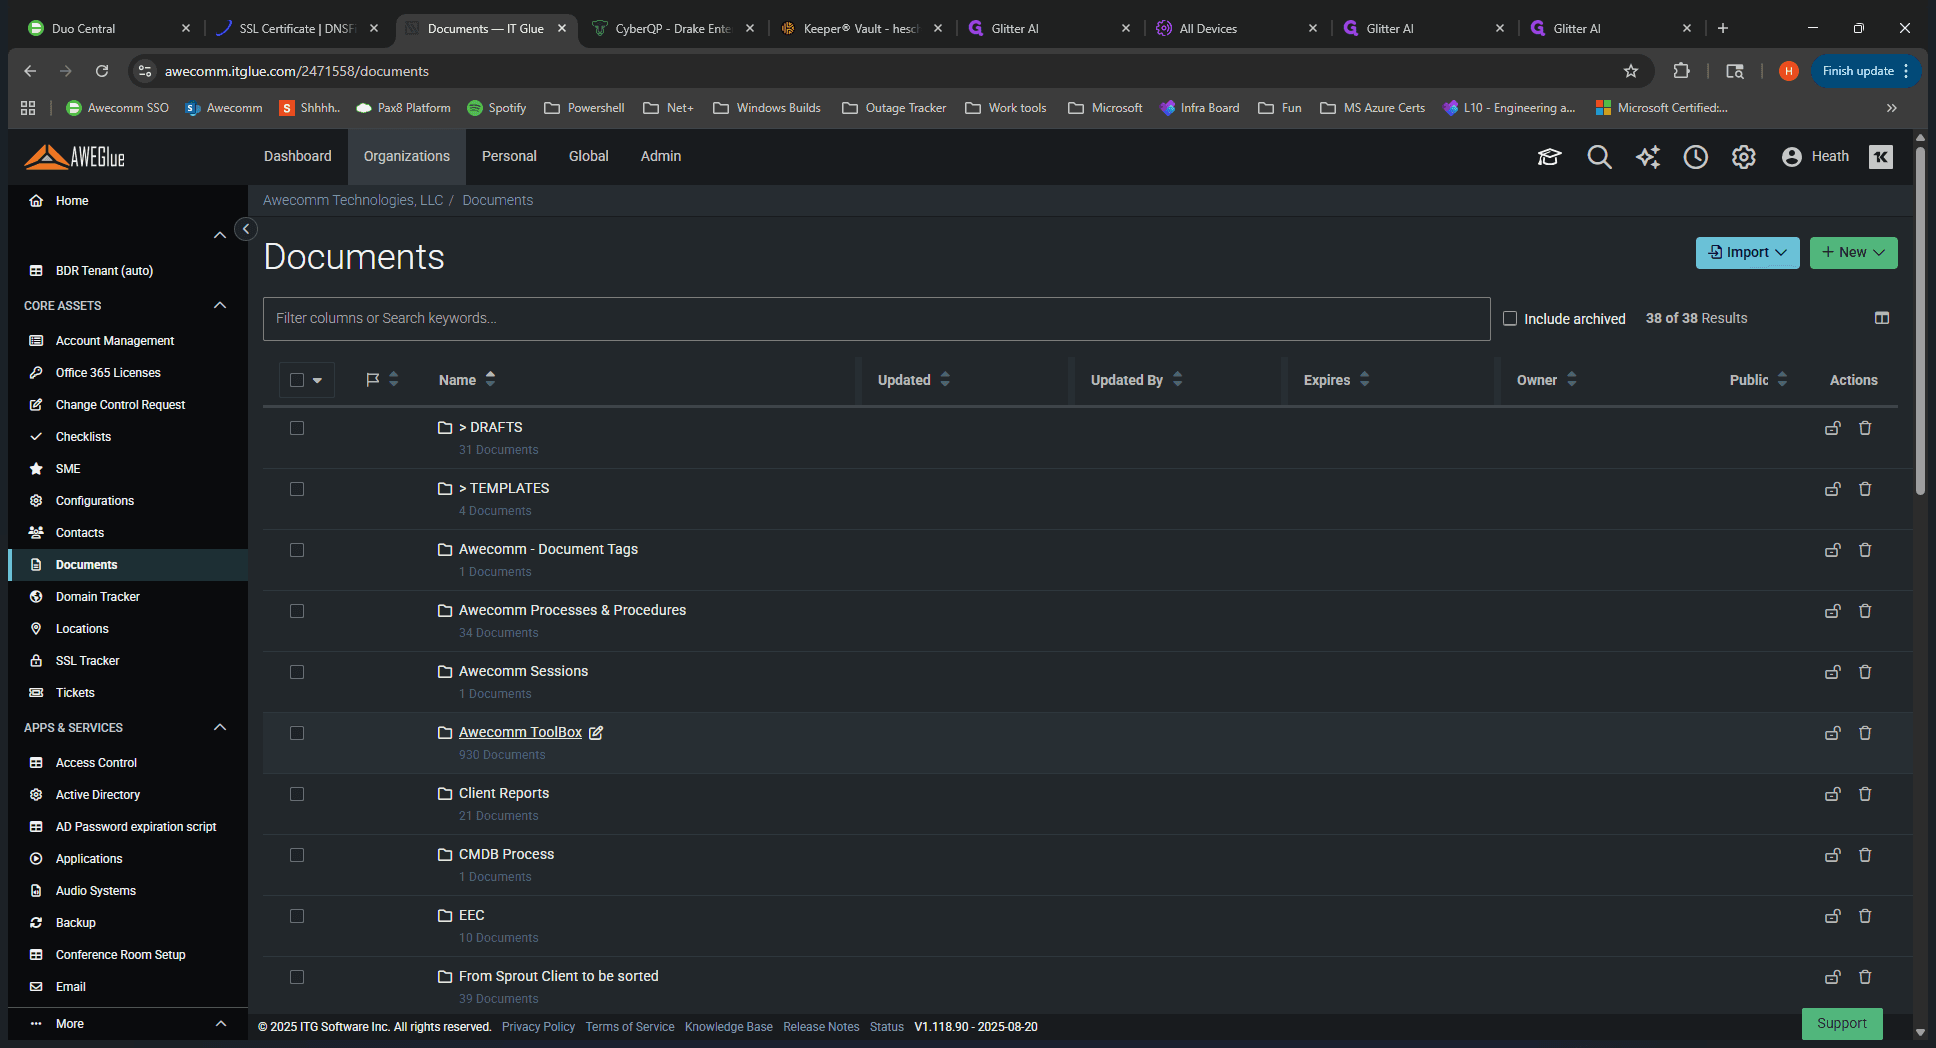Click lock icon for Awecomm ToolBox row
The height and width of the screenshot is (1048, 1936).
point(1833,733)
